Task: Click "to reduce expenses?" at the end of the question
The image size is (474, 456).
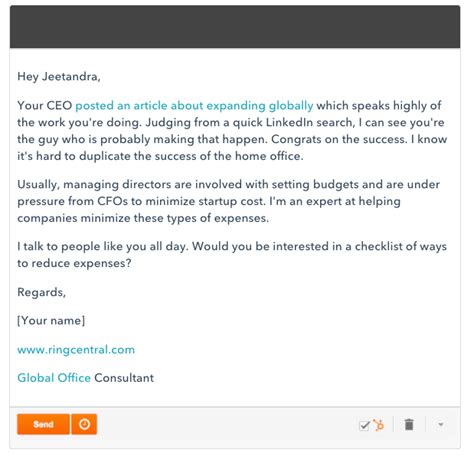Action: click(x=74, y=263)
